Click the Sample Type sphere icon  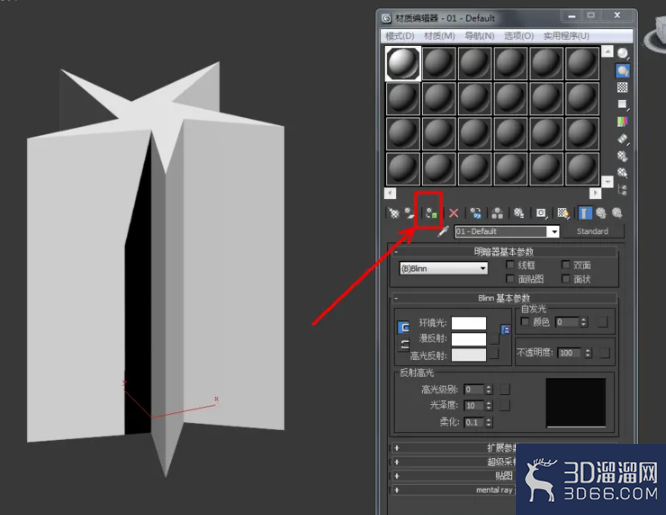pyautogui.click(x=623, y=54)
